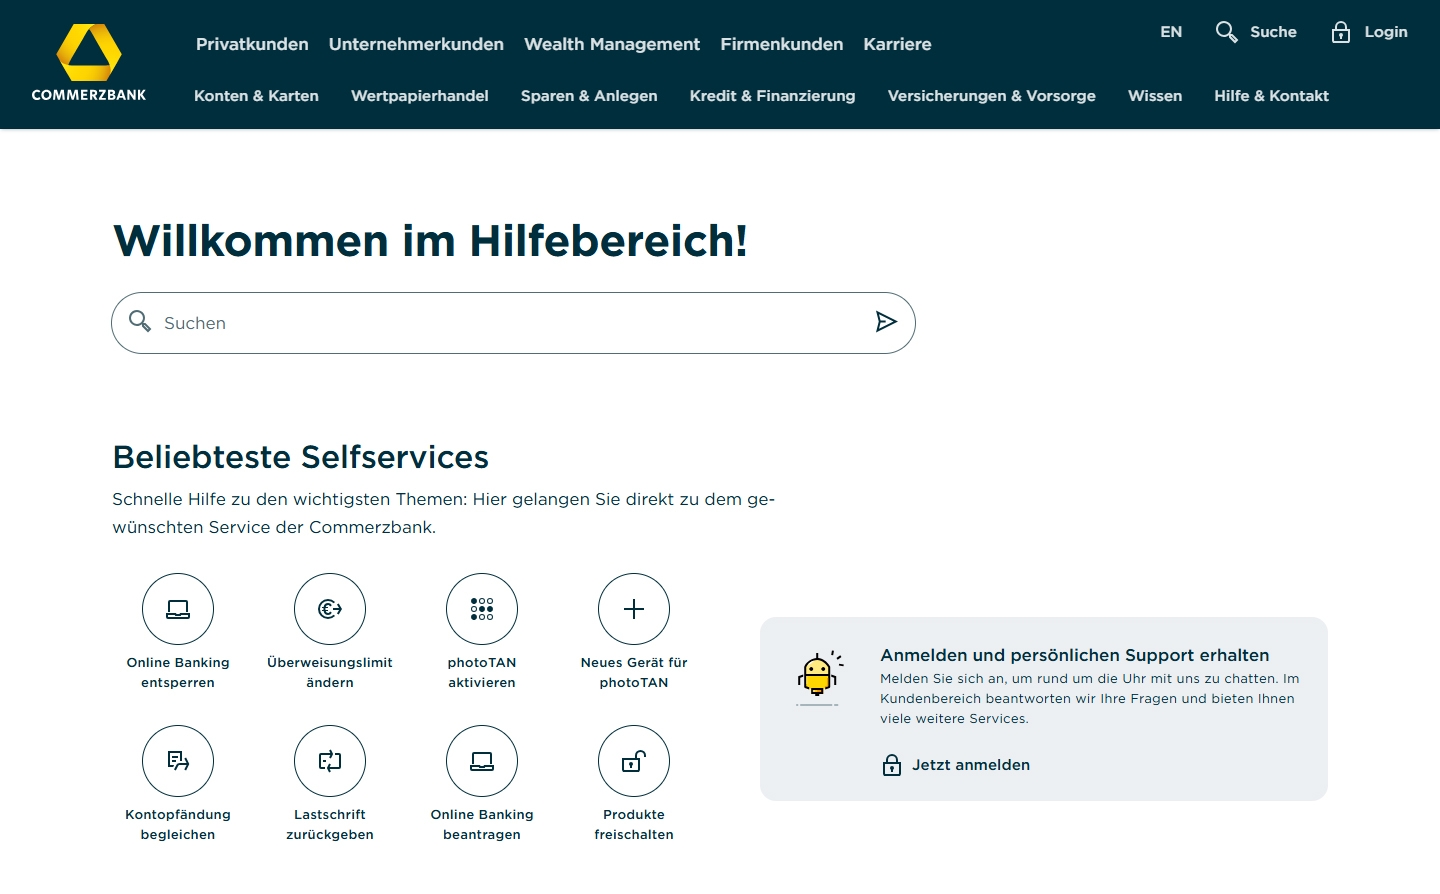Open Überweisungslimit ändern euro icon

coord(330,609)
